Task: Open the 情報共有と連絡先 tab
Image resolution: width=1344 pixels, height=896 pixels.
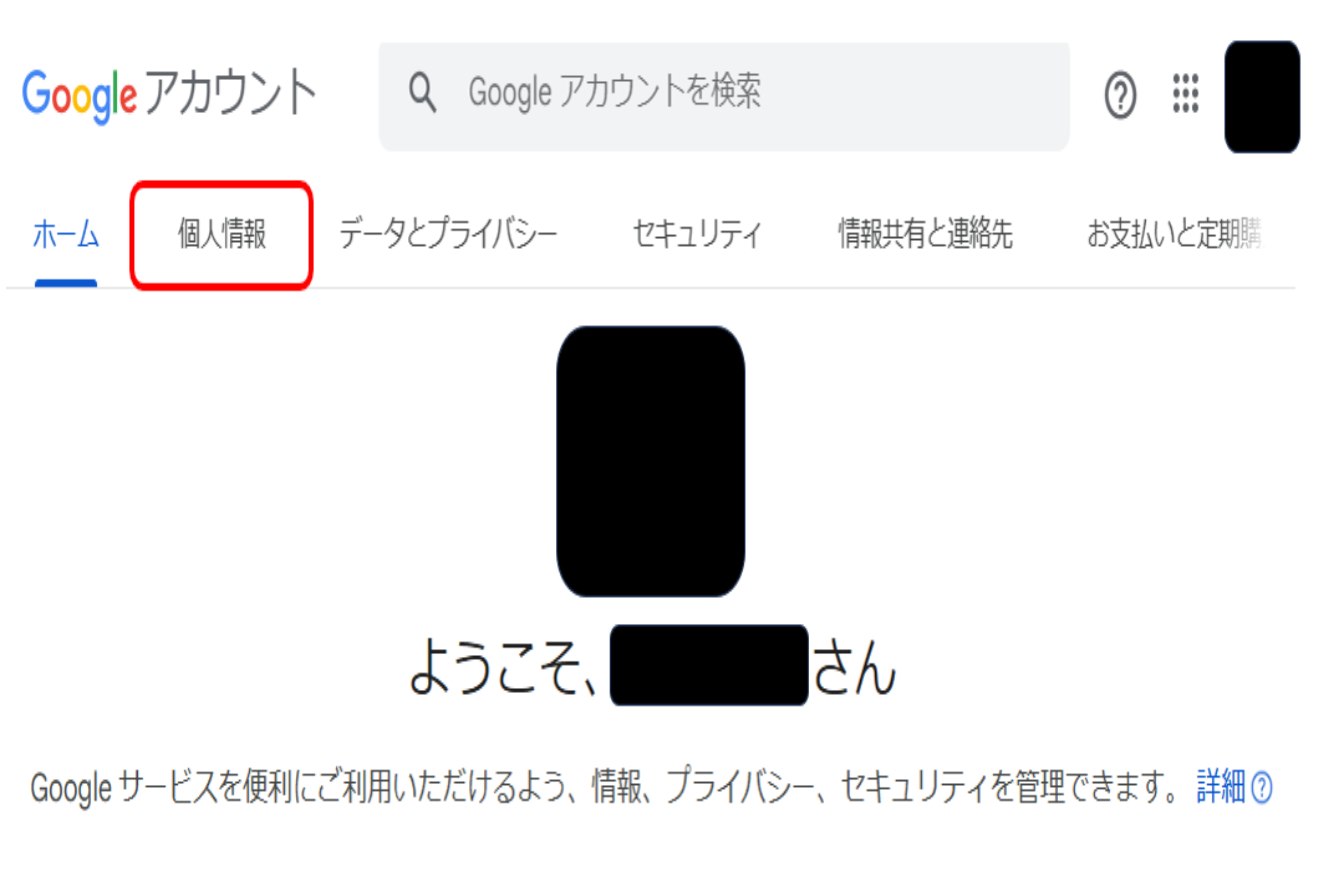Action: click(925, 236)
